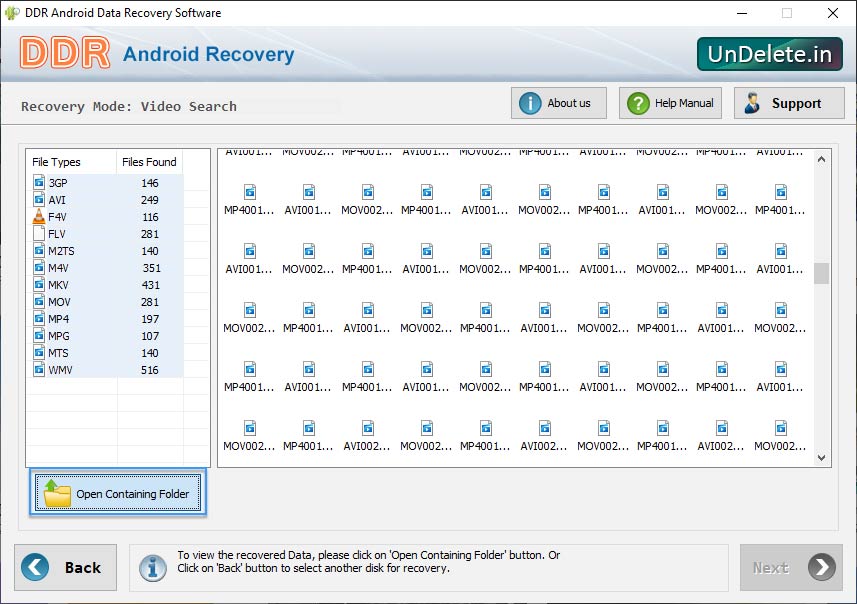Click the 107 count in the MPG row
This screenshot has width=857, height=604.
[x=150, y=336]
